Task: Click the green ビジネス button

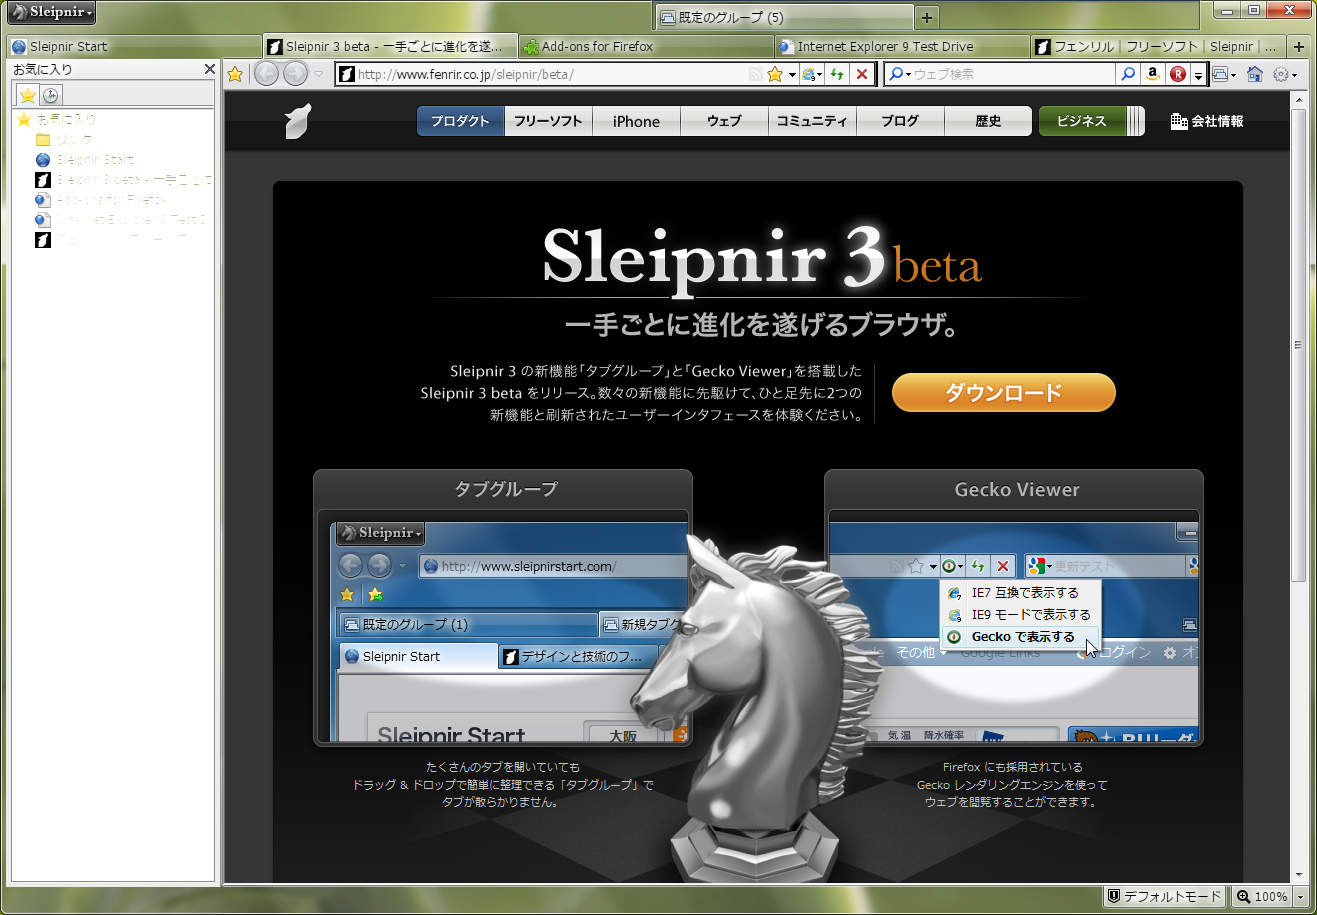Action: pos(1082,121)
